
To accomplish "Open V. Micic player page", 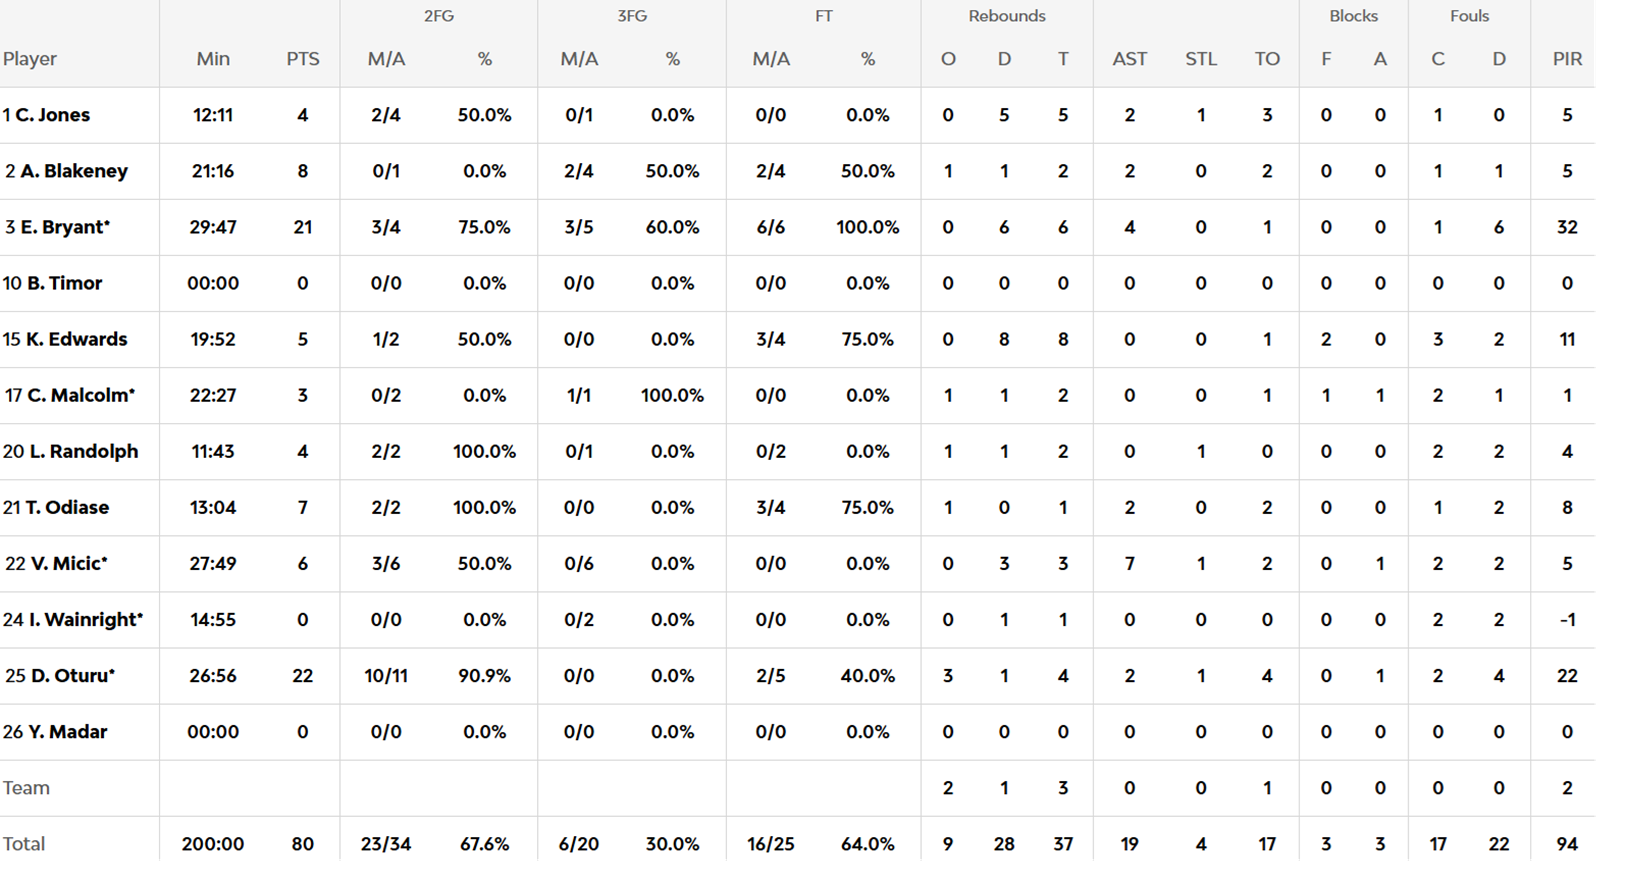I will click(68, 563).
